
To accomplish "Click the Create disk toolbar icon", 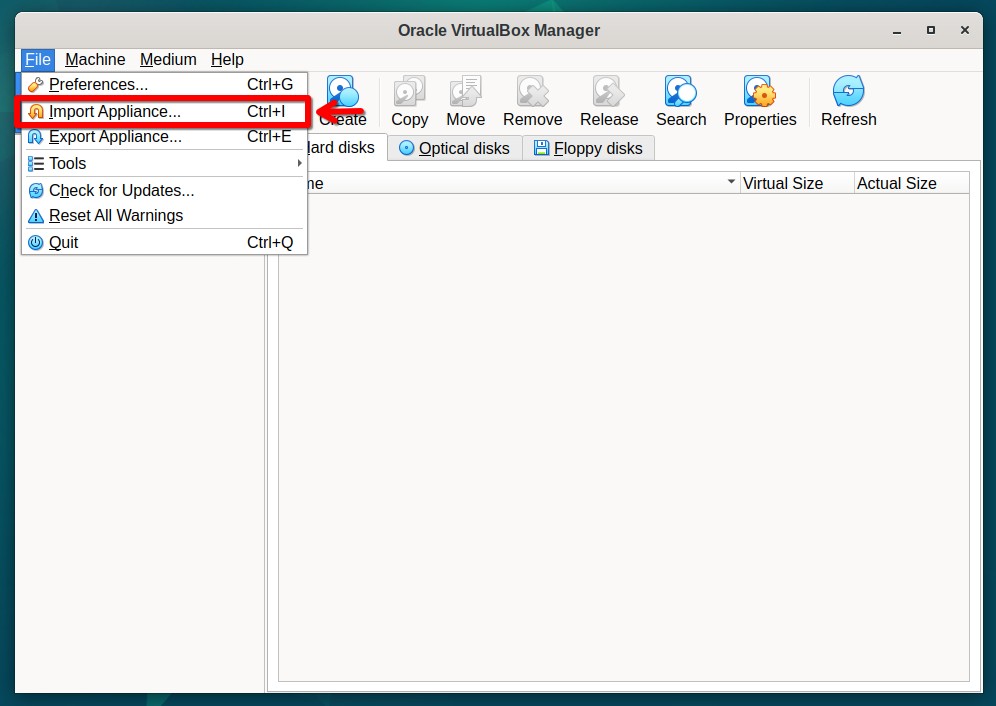I will [343, 92].
